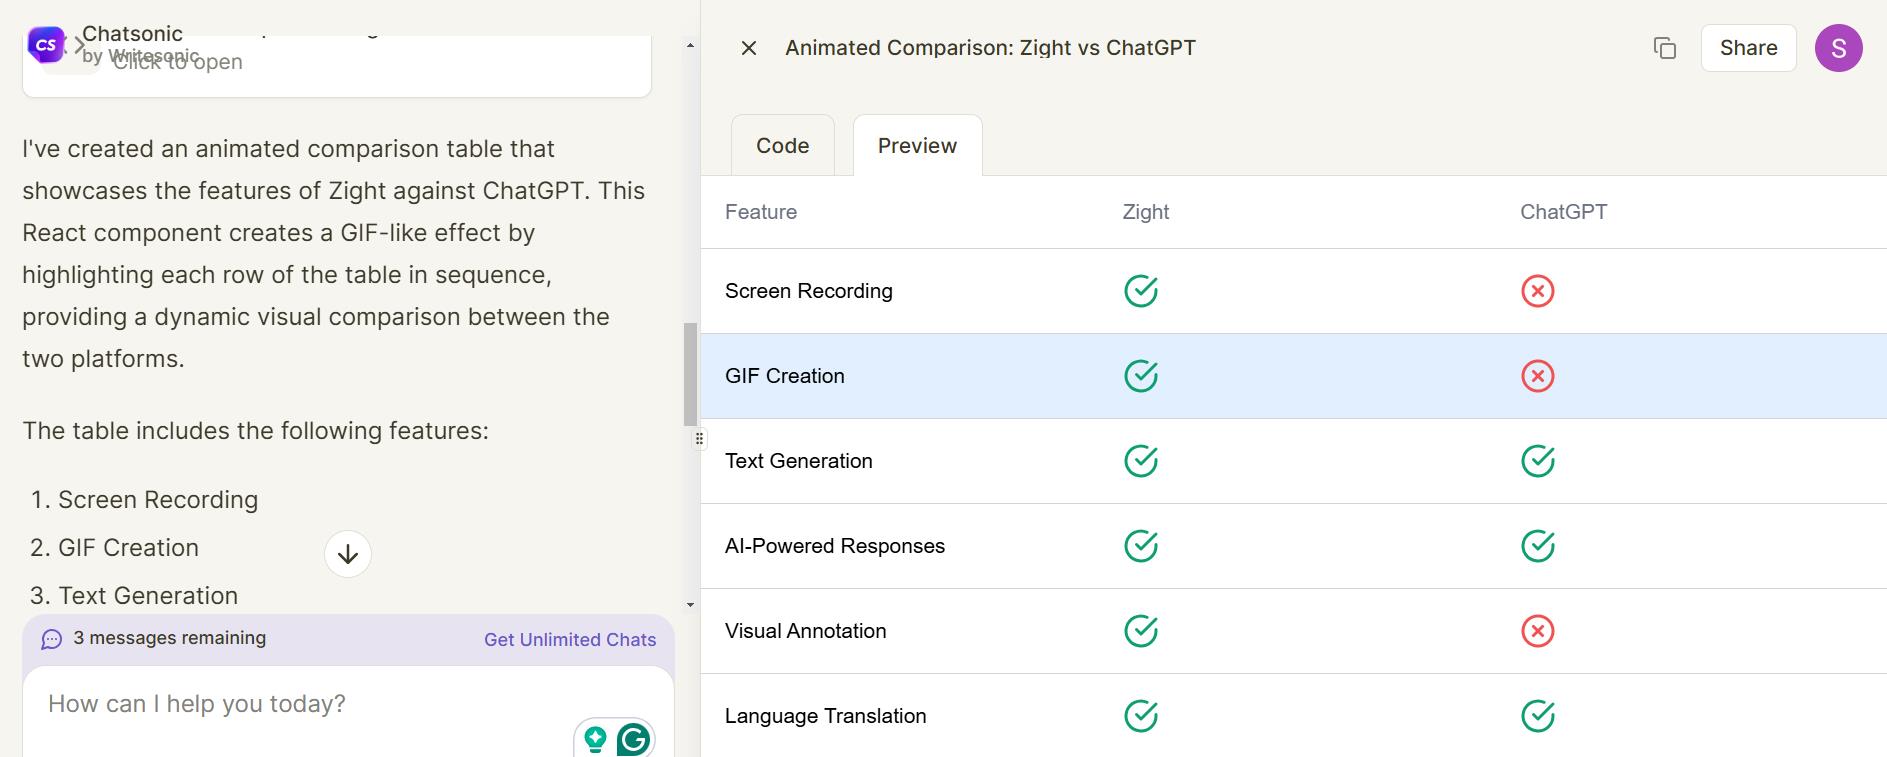The image size is (1887, 757).
Task: Click ChatGPT red X for GIF Creation
Action: (1537, 376)
